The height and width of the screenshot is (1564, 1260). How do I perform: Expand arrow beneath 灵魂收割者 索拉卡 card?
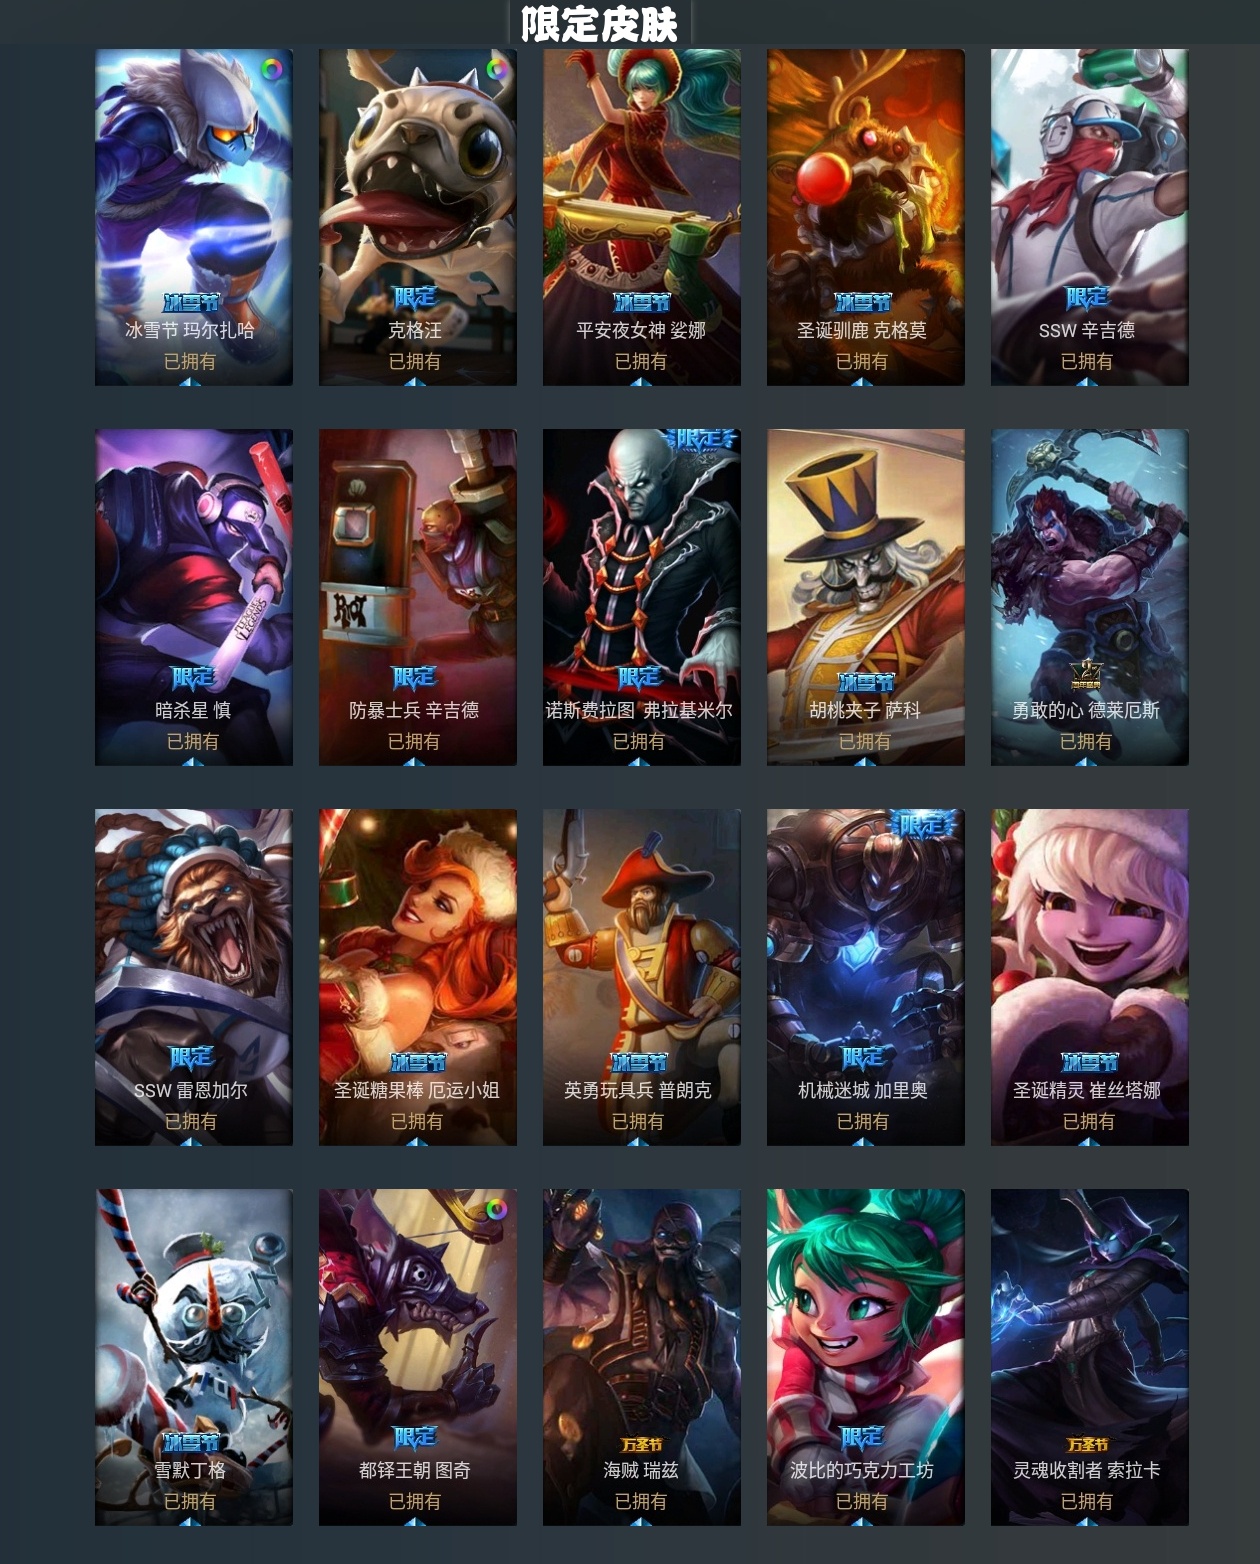tap(1087, 1521)
